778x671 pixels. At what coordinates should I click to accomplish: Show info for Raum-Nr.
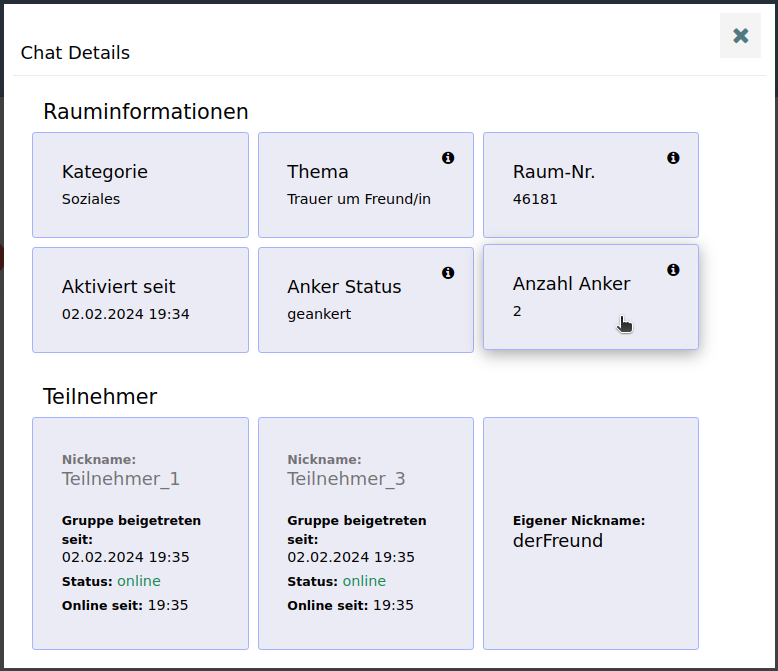(673, 158)
